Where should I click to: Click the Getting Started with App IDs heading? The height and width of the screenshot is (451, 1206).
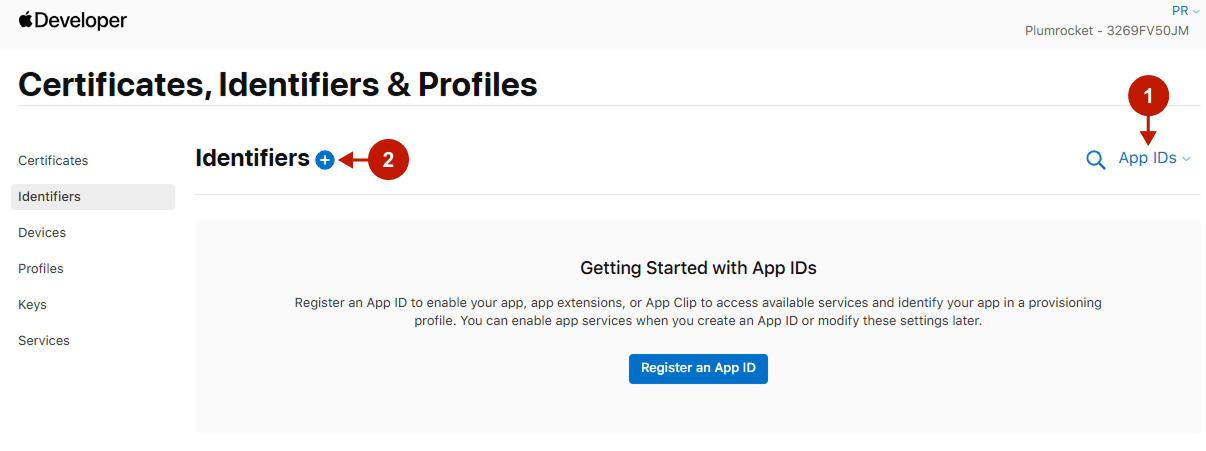tap(698, 268)
